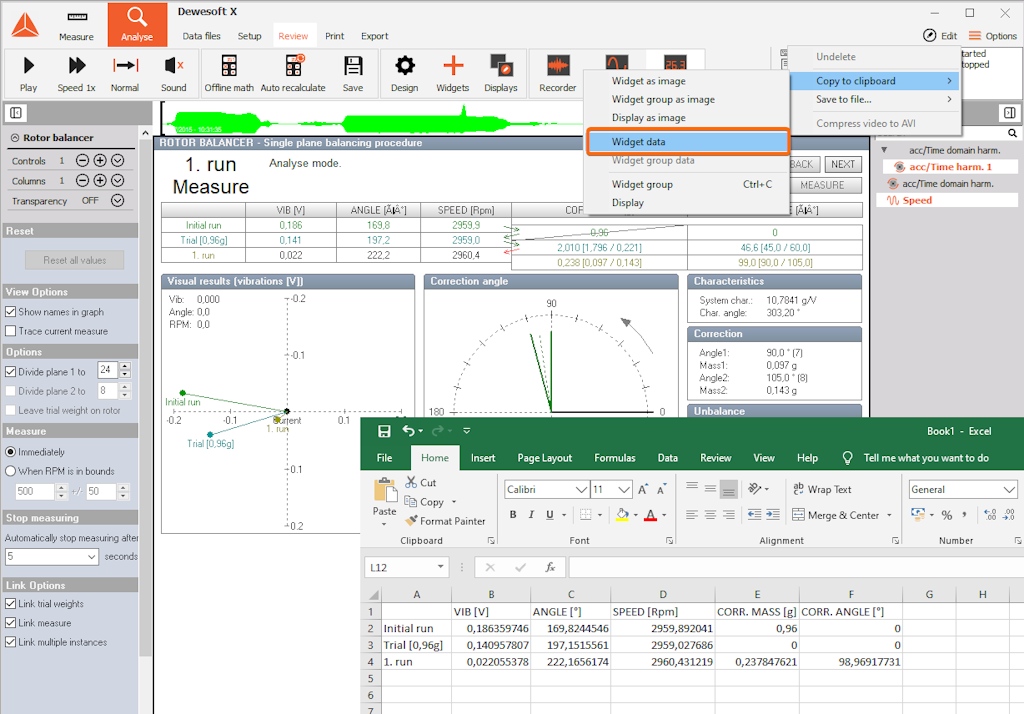1024x714 pixels.
Task: Open Offline math
Action: [x=229, y=73]
